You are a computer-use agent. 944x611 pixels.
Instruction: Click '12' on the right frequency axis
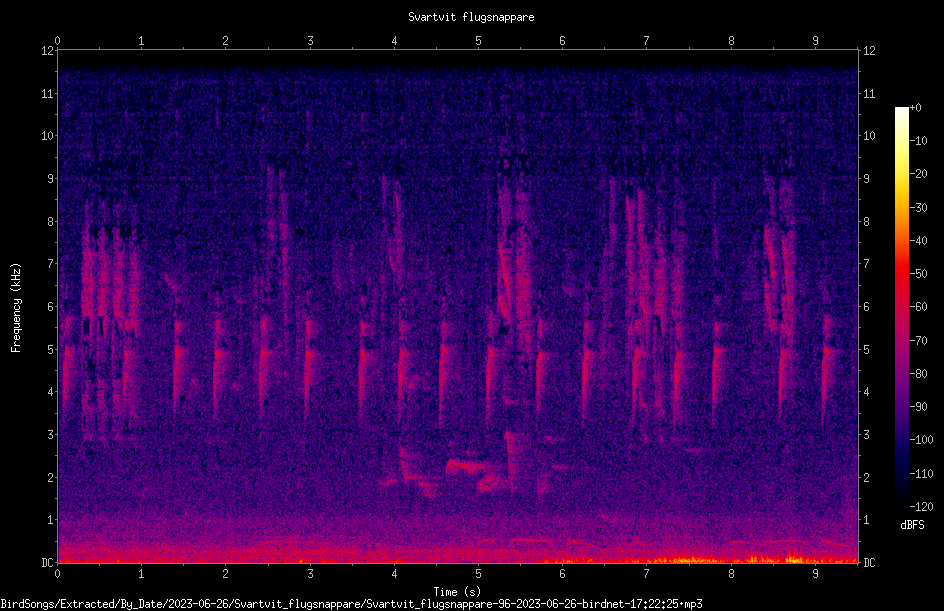tap(869, 51)
